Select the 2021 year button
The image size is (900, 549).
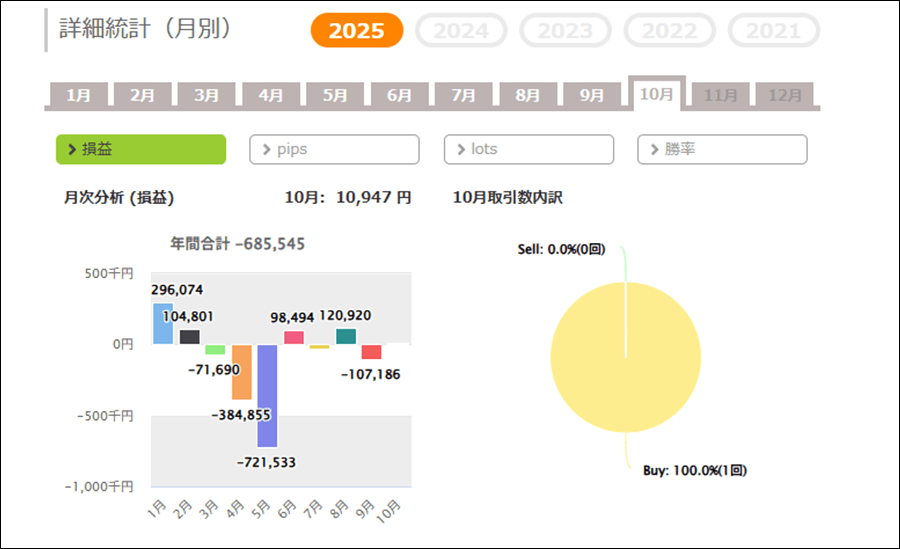[x=773, y=31]
